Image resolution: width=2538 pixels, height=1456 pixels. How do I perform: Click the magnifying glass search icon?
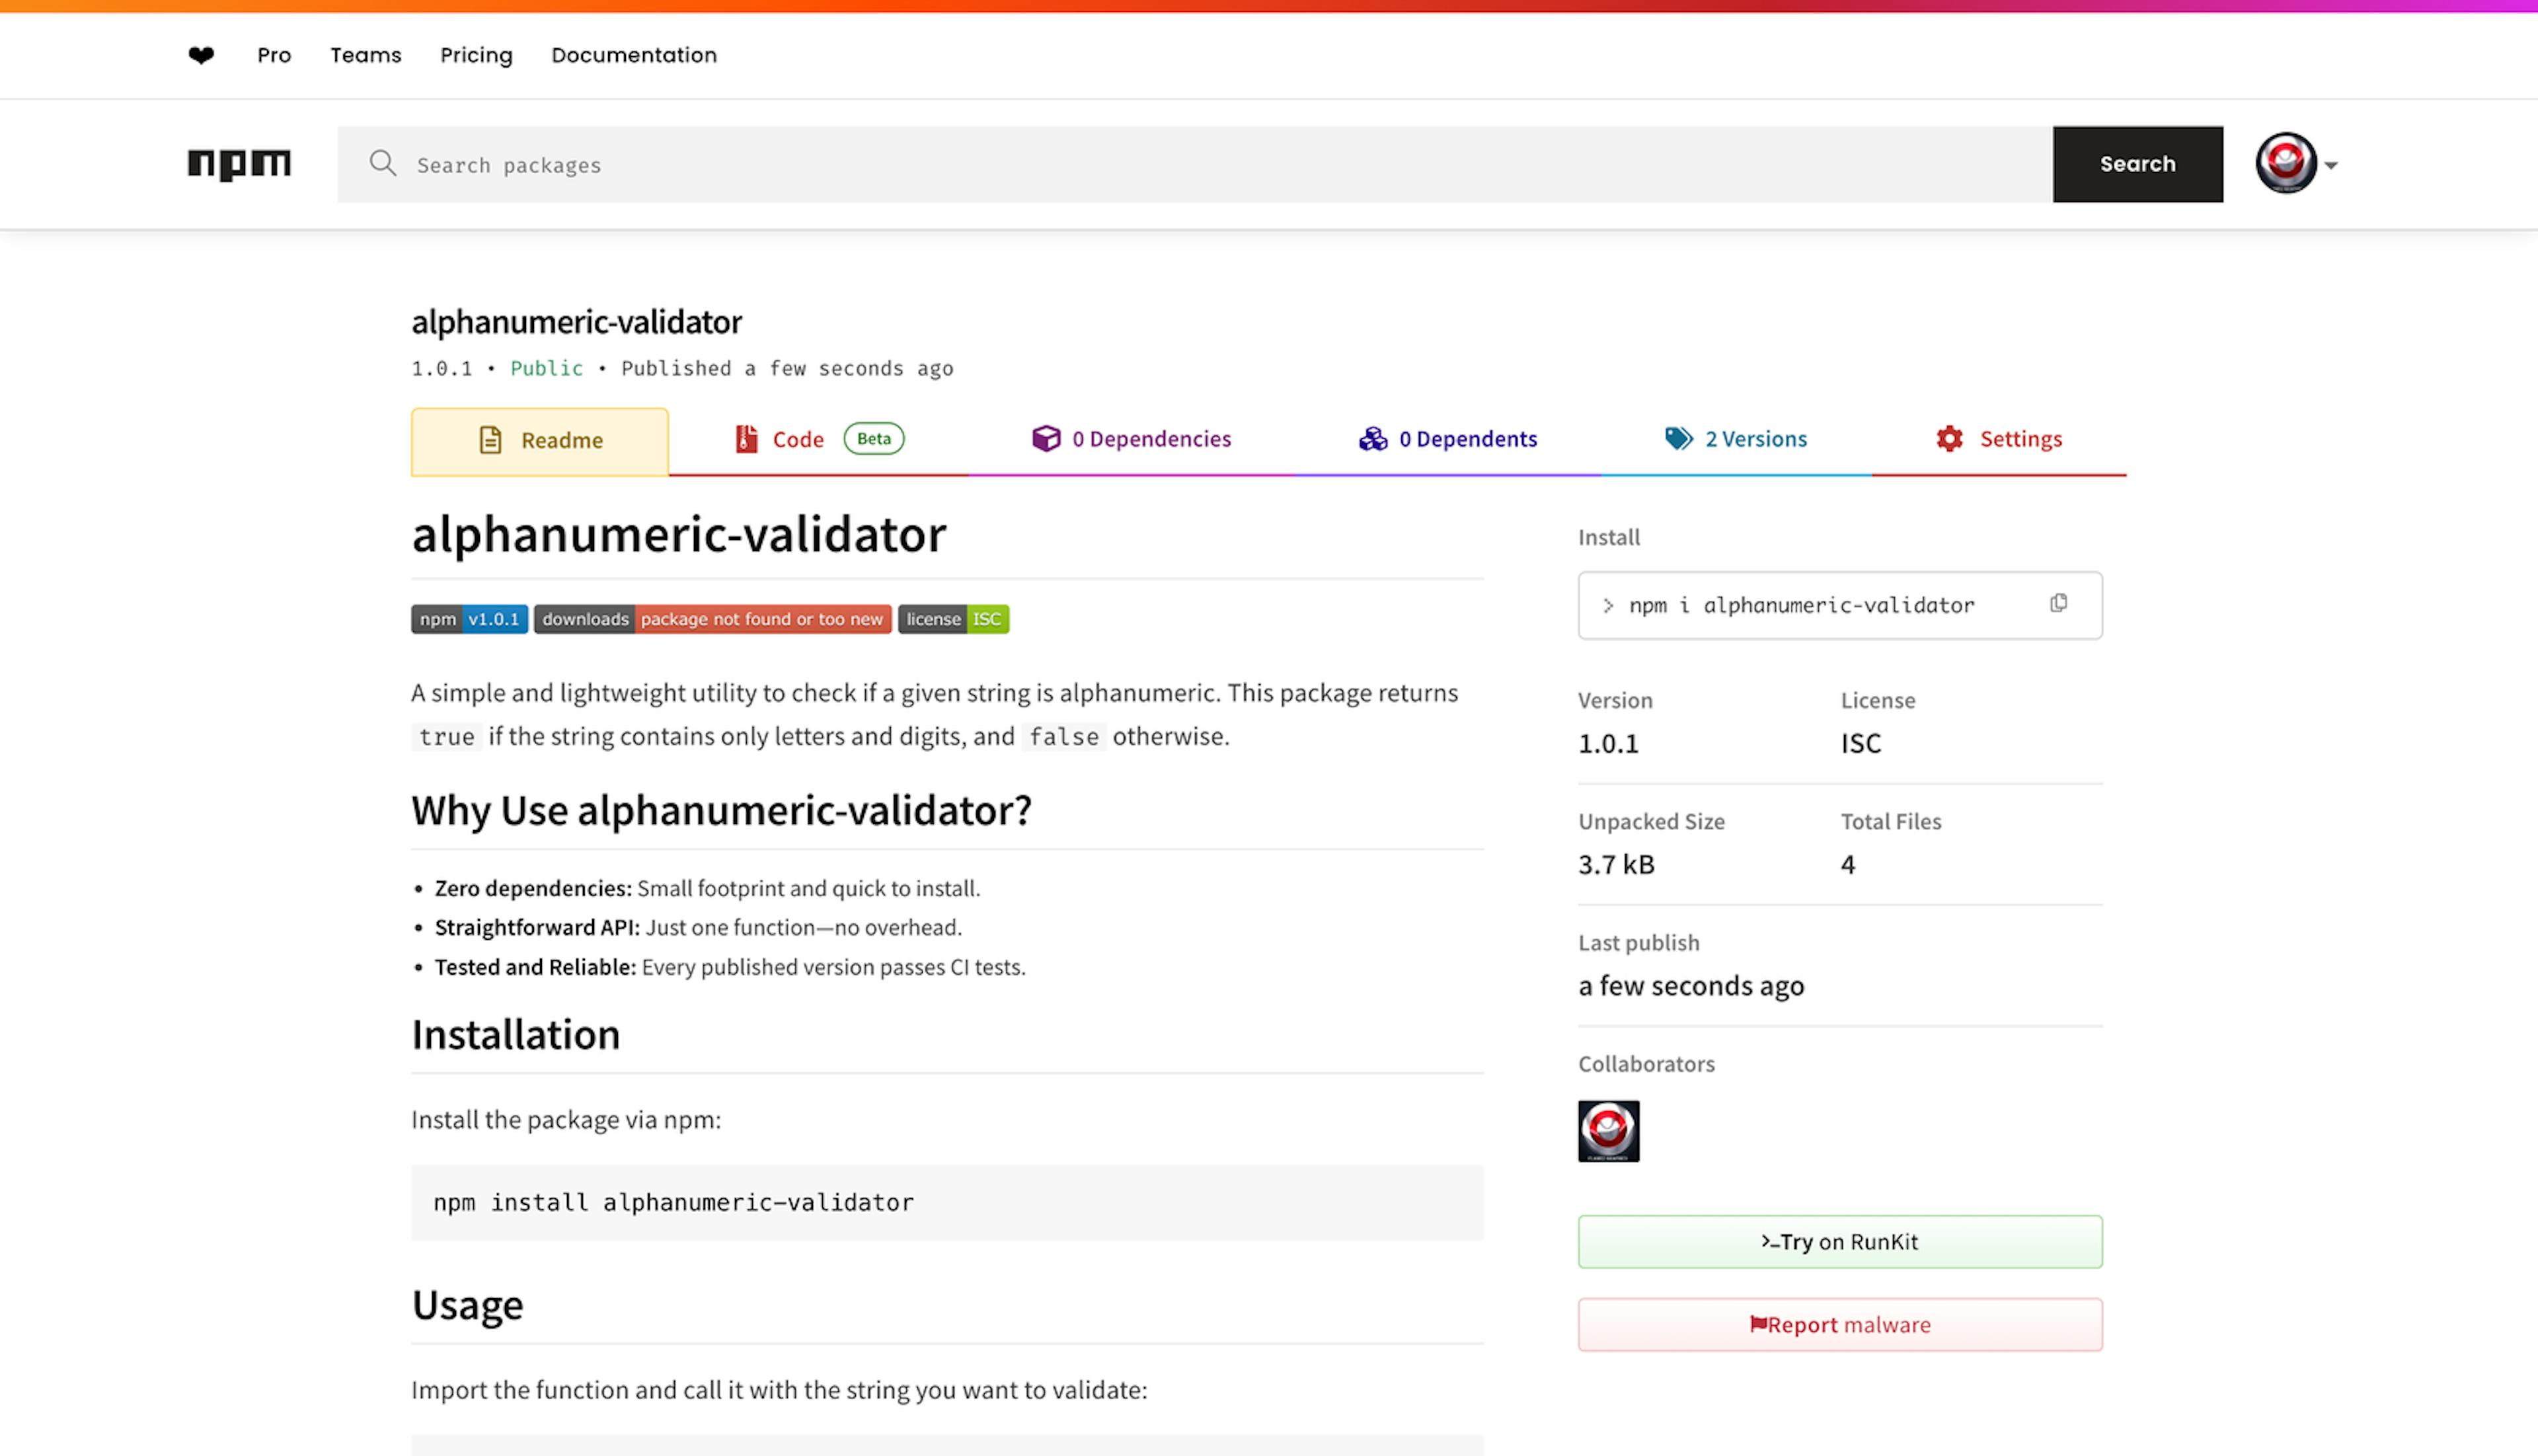pos(382,164)
